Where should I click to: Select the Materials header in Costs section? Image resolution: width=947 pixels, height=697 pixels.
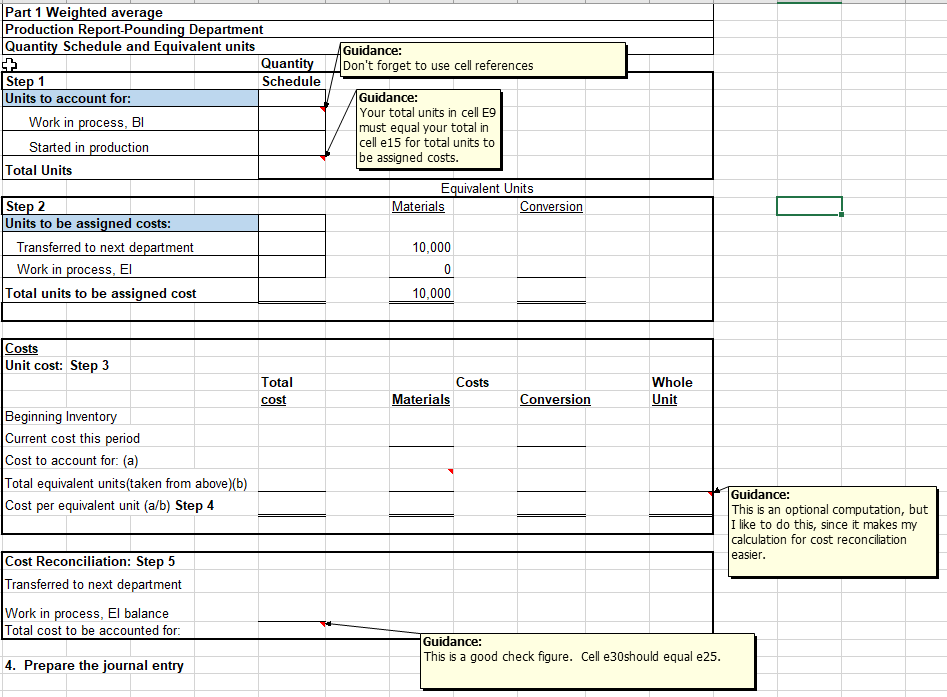(x=421, y=399)
